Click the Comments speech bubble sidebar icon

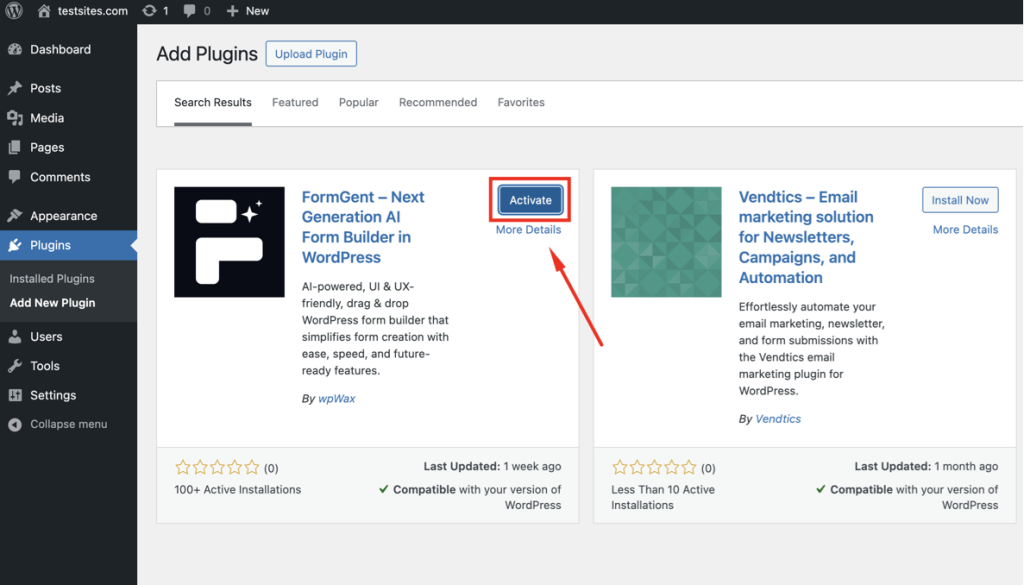[x=15, y=177]
